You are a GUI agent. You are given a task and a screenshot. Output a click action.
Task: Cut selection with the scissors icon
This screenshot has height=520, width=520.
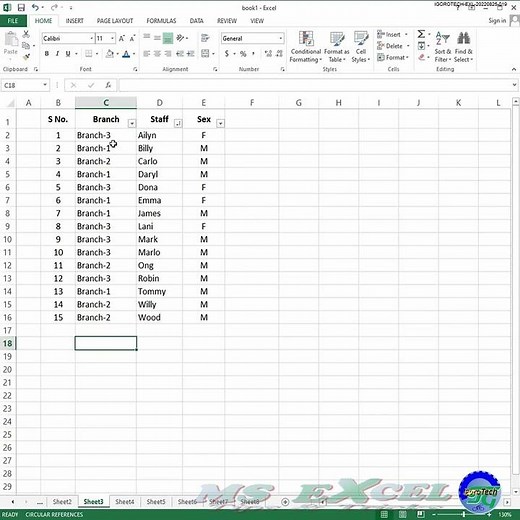26,34
